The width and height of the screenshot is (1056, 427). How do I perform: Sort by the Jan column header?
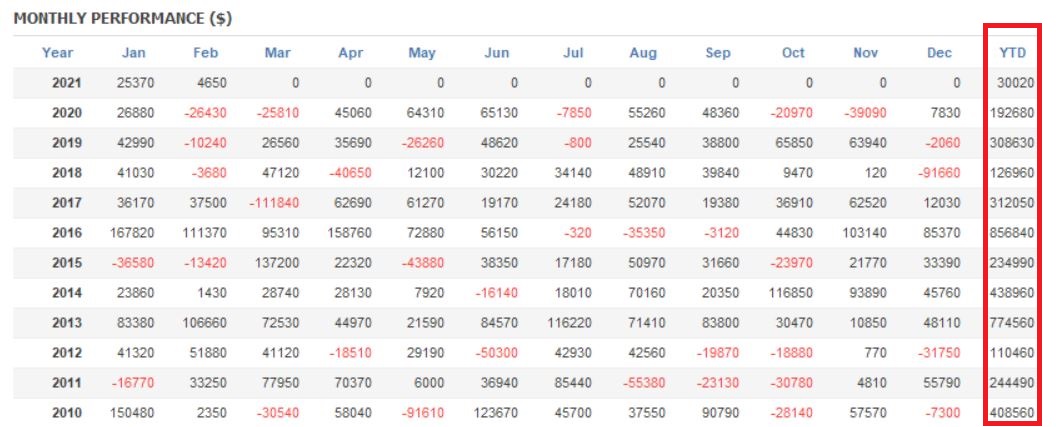pos(133,53)
